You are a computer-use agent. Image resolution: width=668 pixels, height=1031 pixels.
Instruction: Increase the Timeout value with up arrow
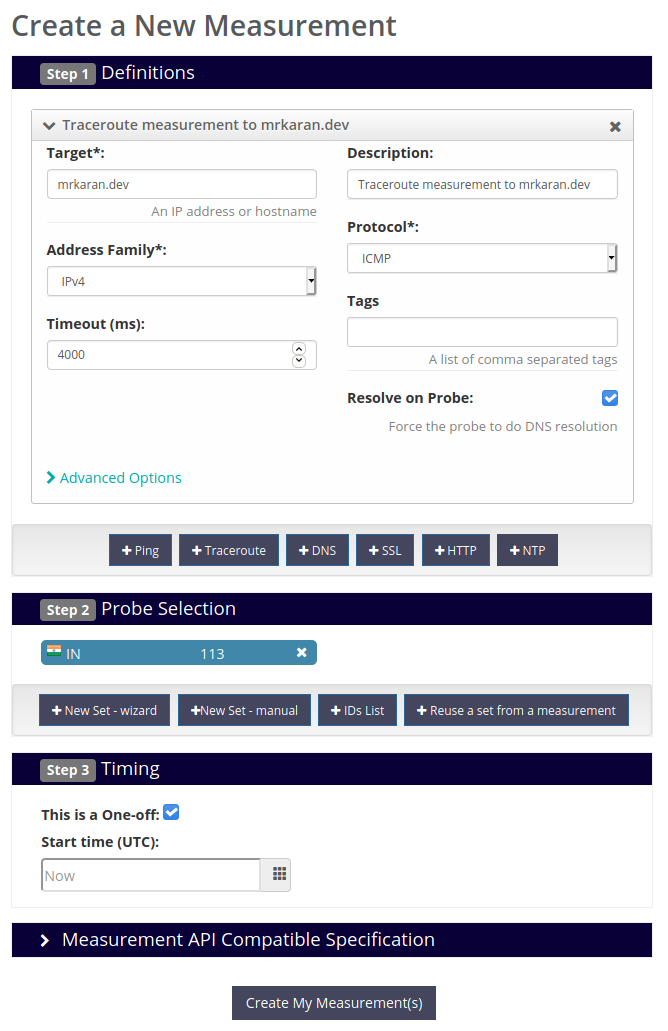(x=299, y=348)
